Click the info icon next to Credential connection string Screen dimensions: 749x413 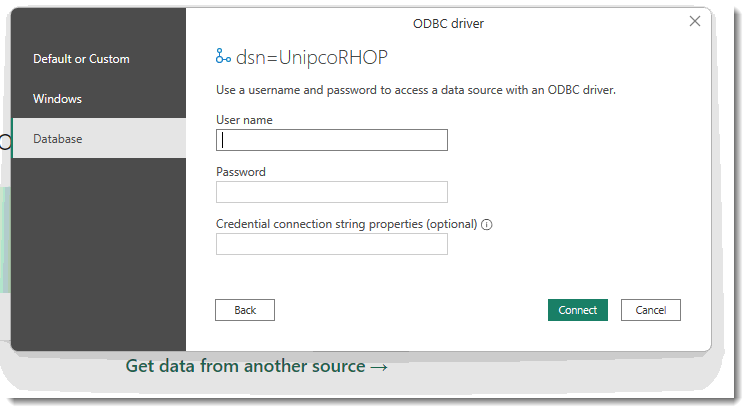click(487, 225)
